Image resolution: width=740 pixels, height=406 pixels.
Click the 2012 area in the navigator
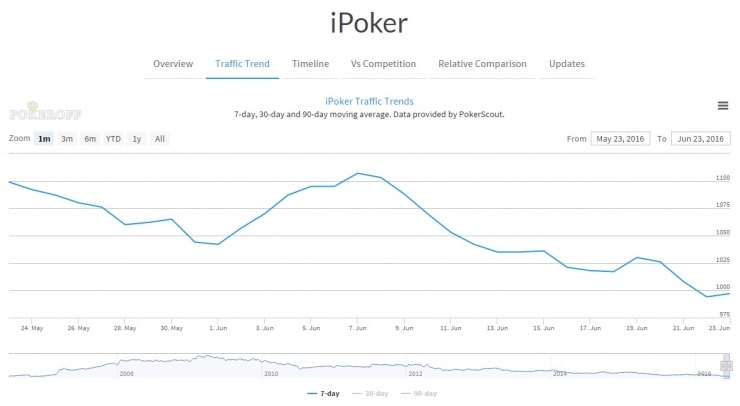point(415,373)
